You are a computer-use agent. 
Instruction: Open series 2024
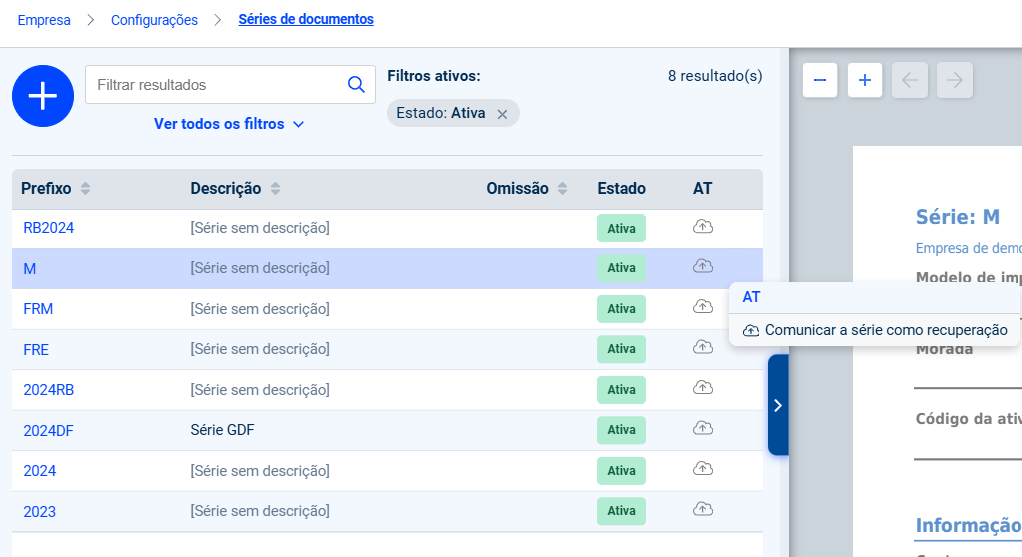(40, 471)
